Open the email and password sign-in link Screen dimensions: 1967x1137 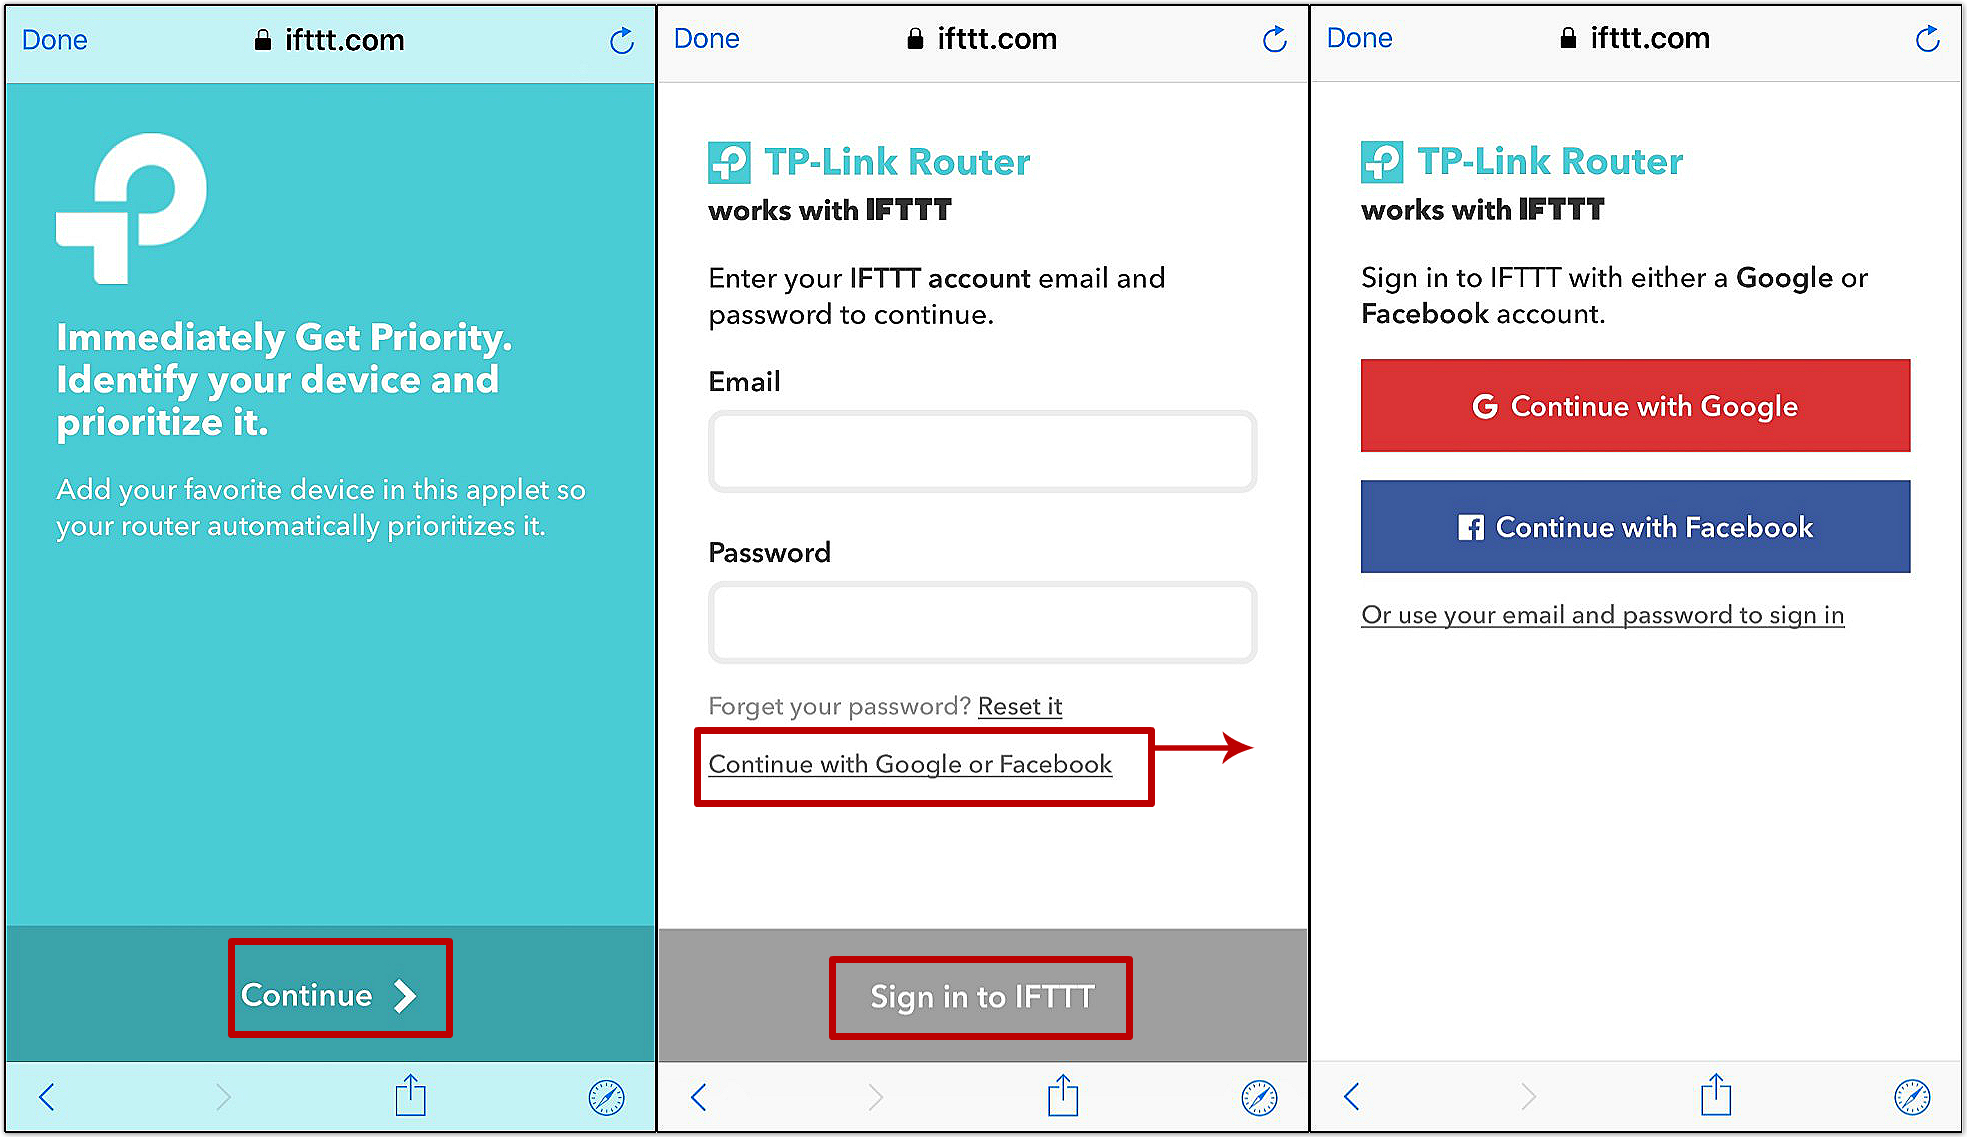pos(1602,615)
